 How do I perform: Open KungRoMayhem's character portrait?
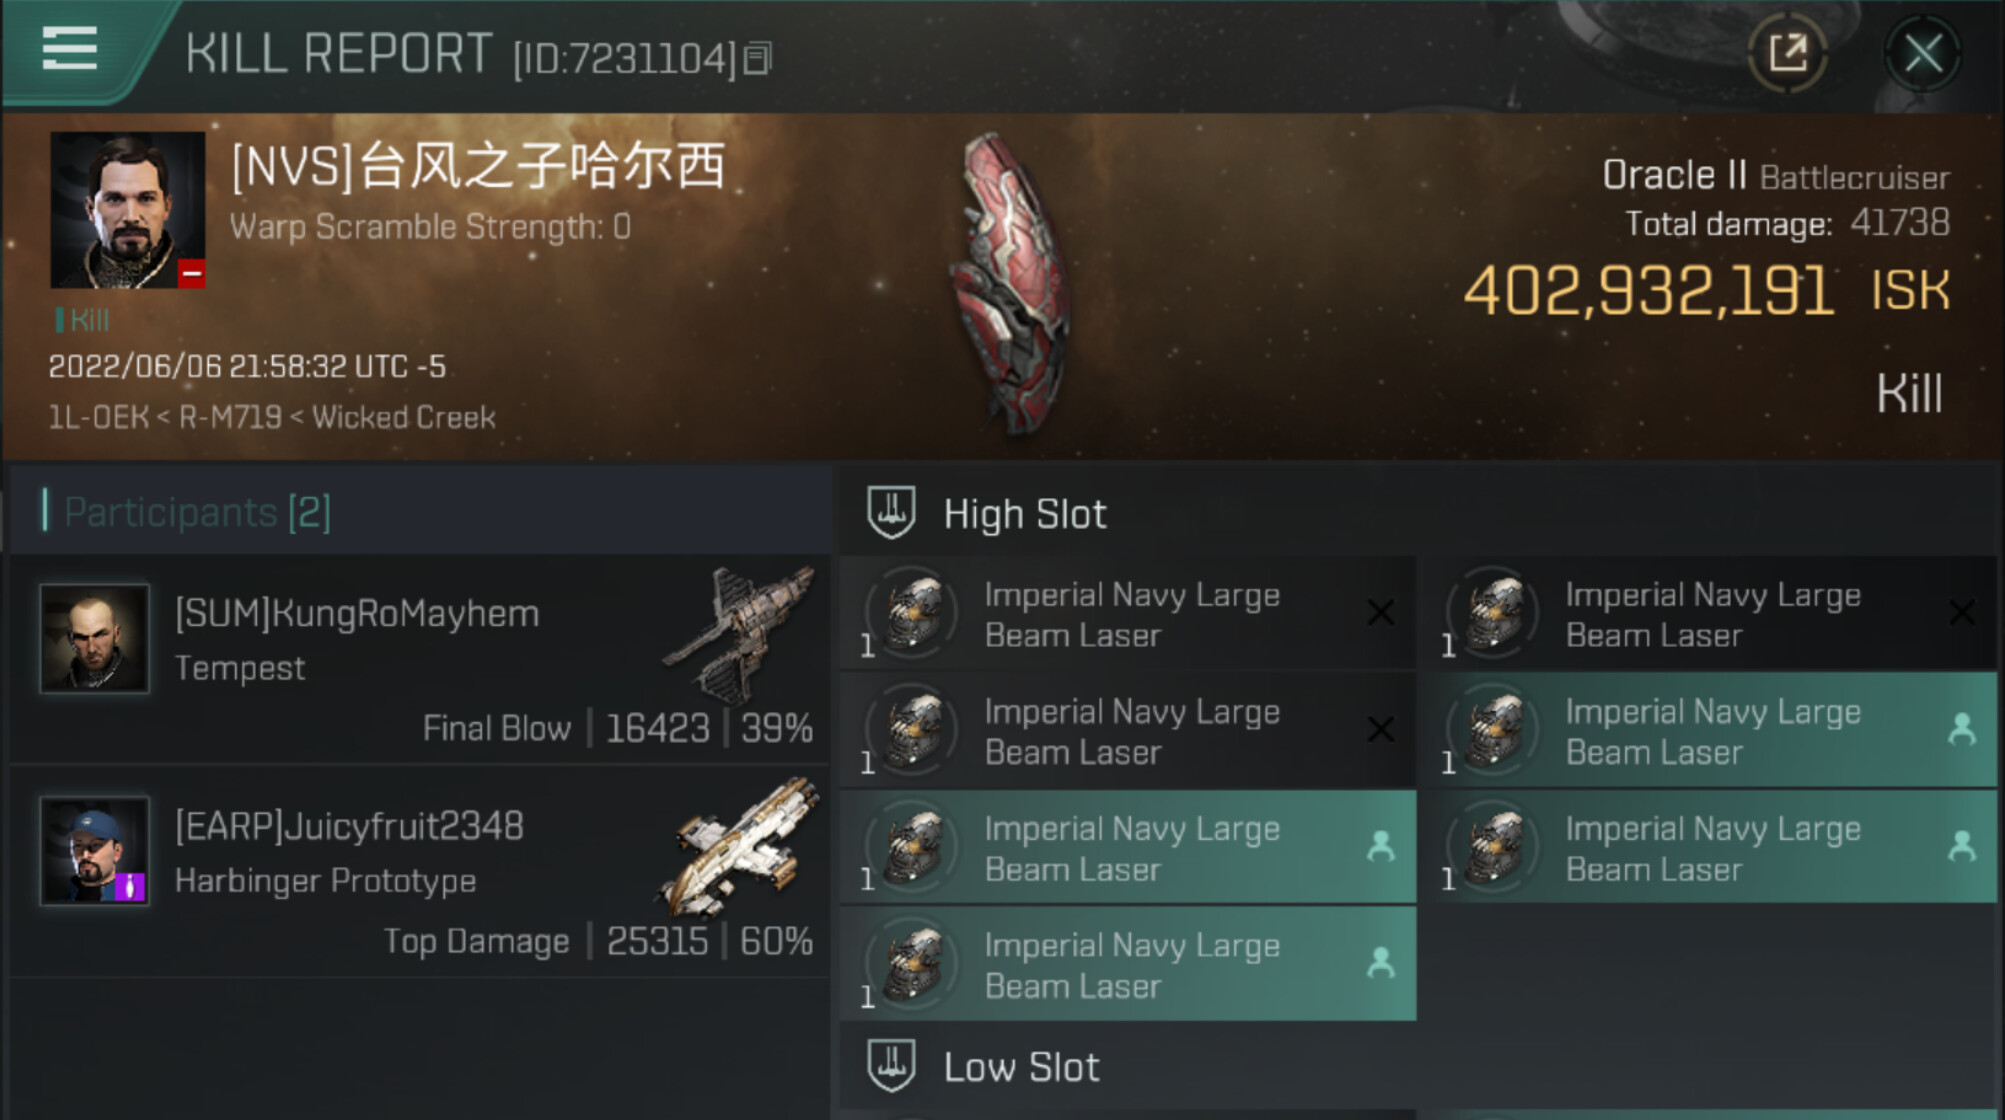[94, 638]
